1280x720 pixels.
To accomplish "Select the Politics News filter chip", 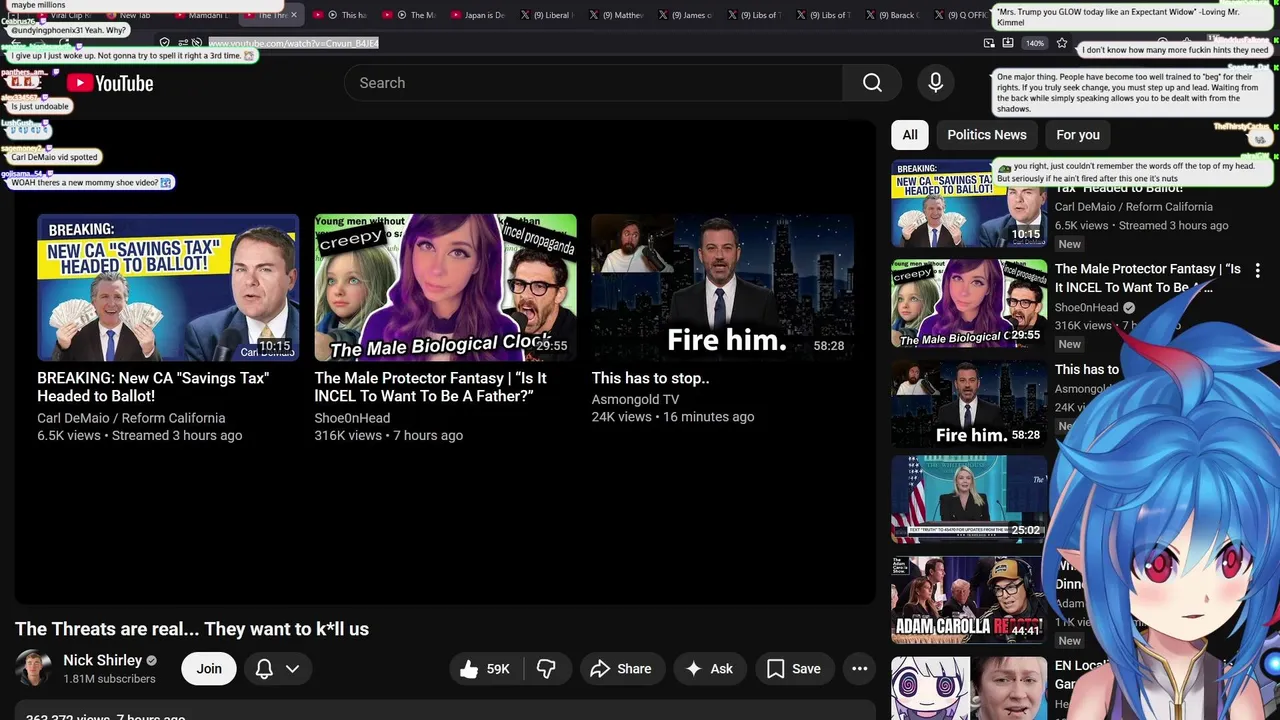I will click(x=987, y=135).
